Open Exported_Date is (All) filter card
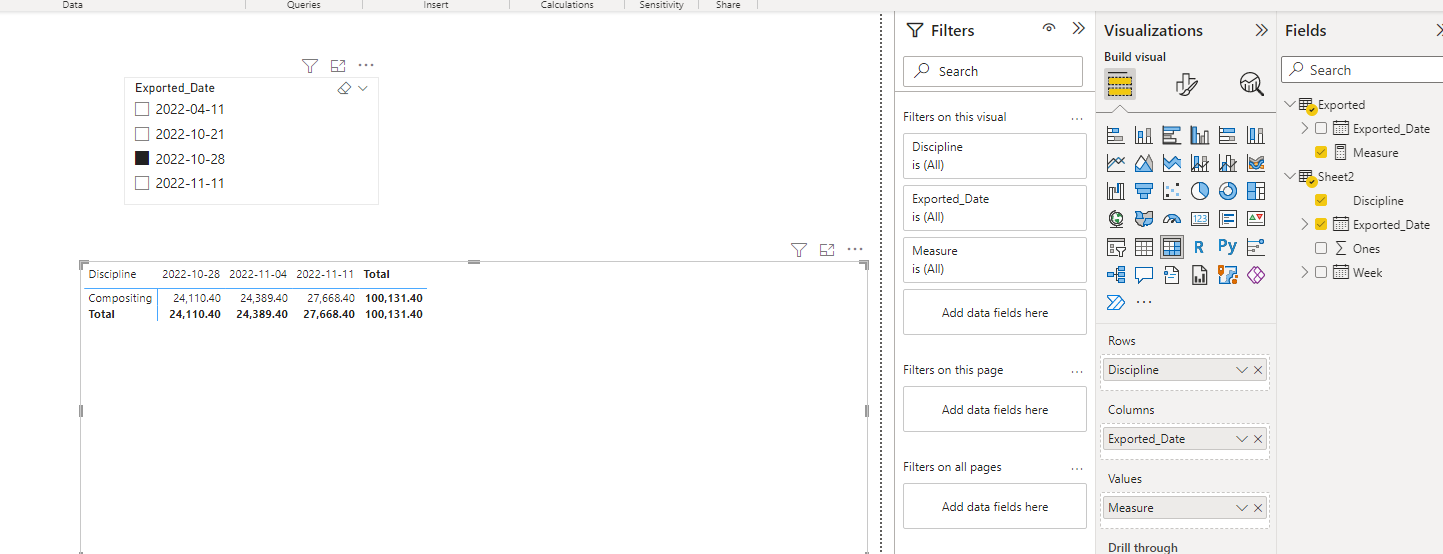Image resolution: width=1443 pixels, height=554 pixels. coord(994,208)
